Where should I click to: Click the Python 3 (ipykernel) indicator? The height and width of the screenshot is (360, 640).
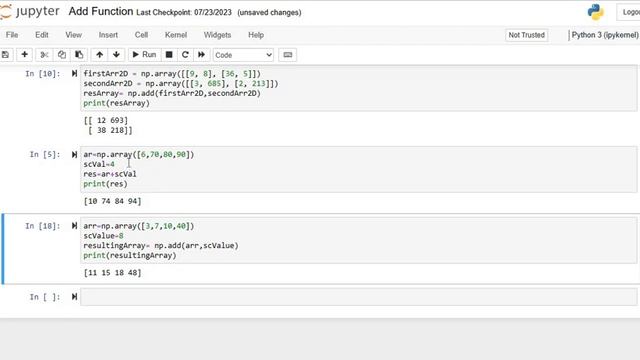(604, 35)
